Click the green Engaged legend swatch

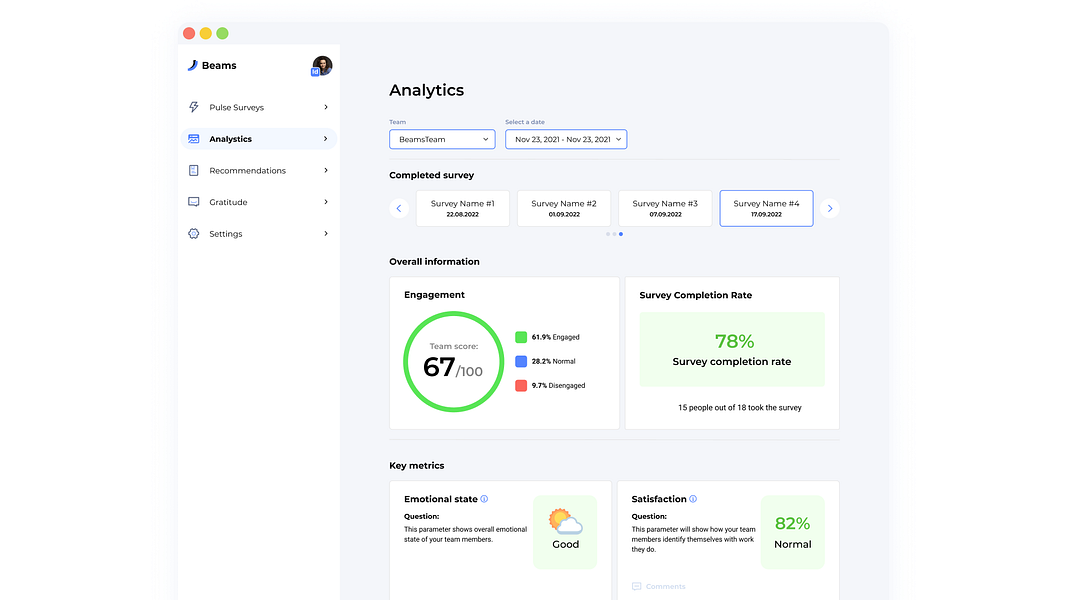(x=521, y=337)
